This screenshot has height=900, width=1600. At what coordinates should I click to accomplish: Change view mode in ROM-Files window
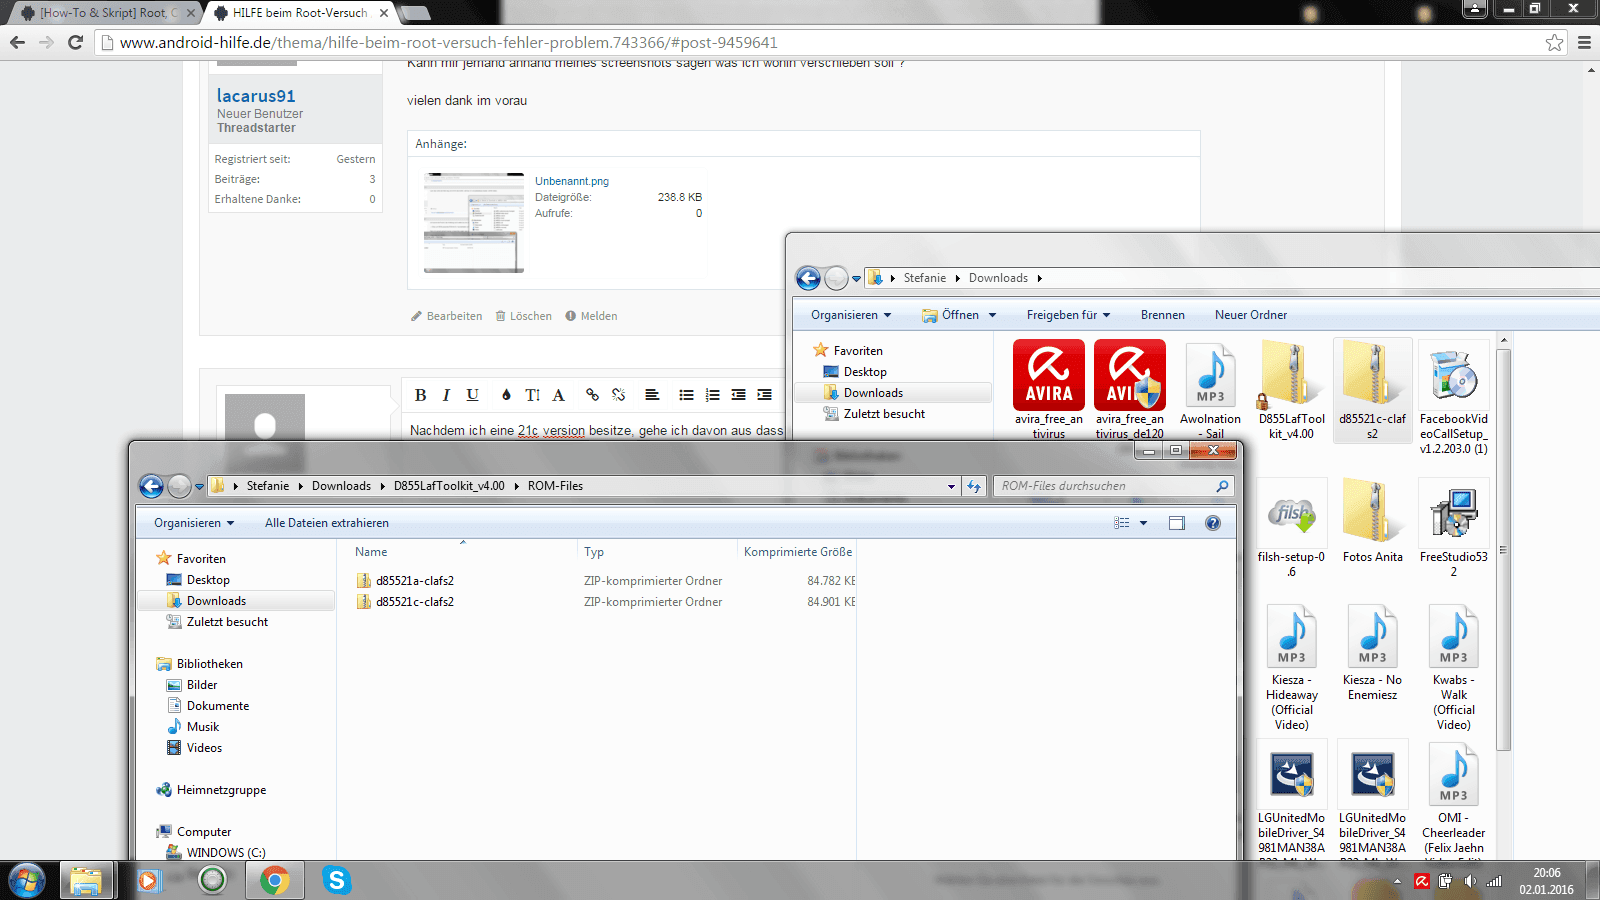click(1122, 523)
